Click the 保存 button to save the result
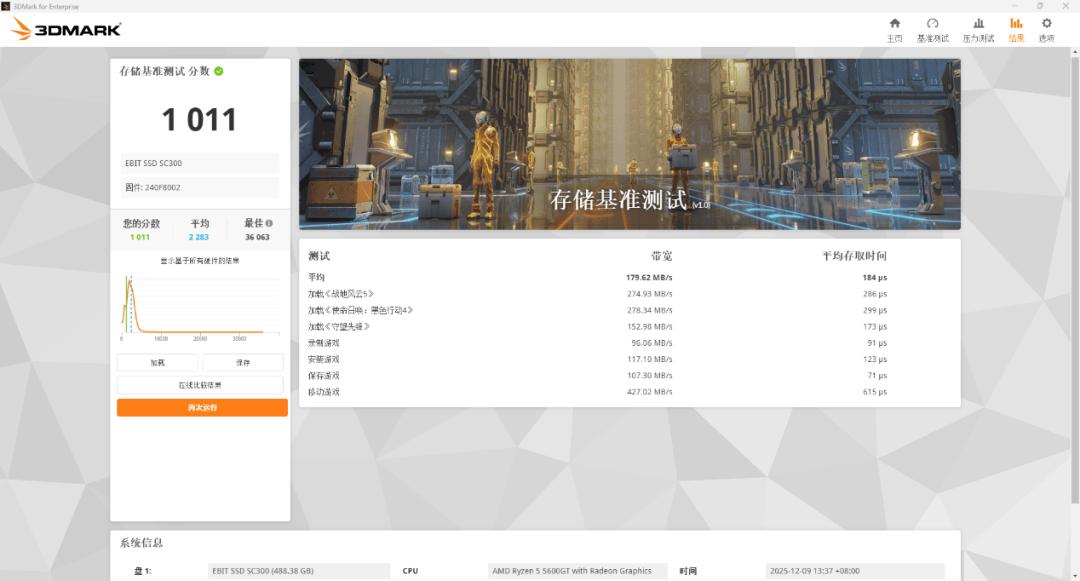Image resolution: width=1080 pixels, height=581 pixels. coord(244,362)
